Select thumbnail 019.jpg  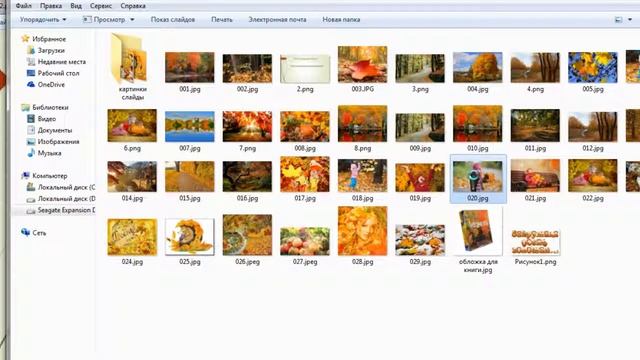pyautogui.click(x=420, y=177)
